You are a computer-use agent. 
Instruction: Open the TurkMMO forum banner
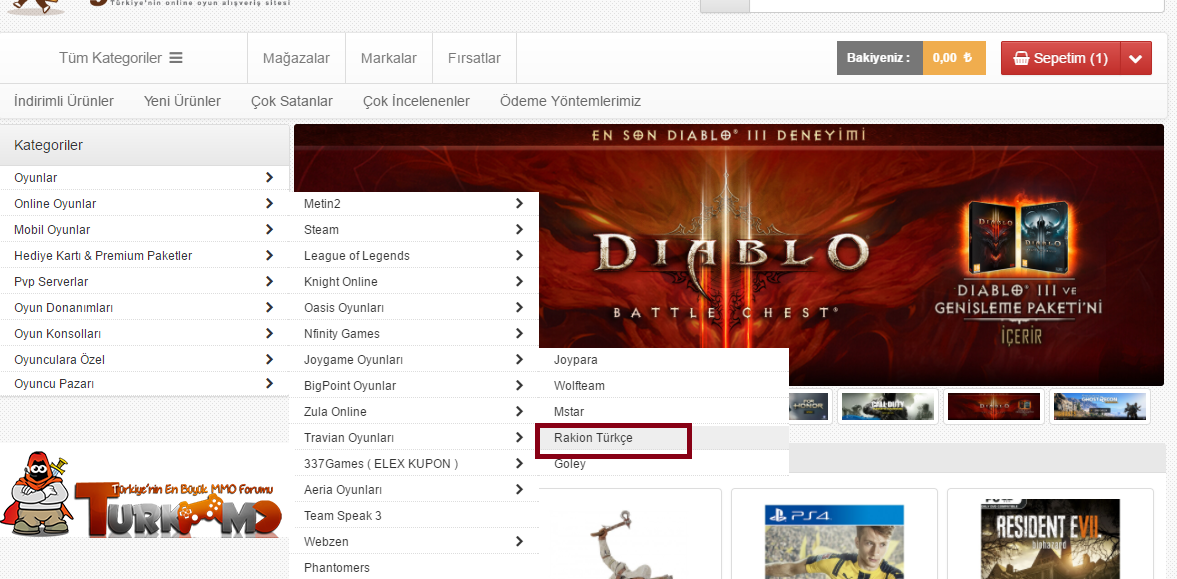click(x=143, y=494)
